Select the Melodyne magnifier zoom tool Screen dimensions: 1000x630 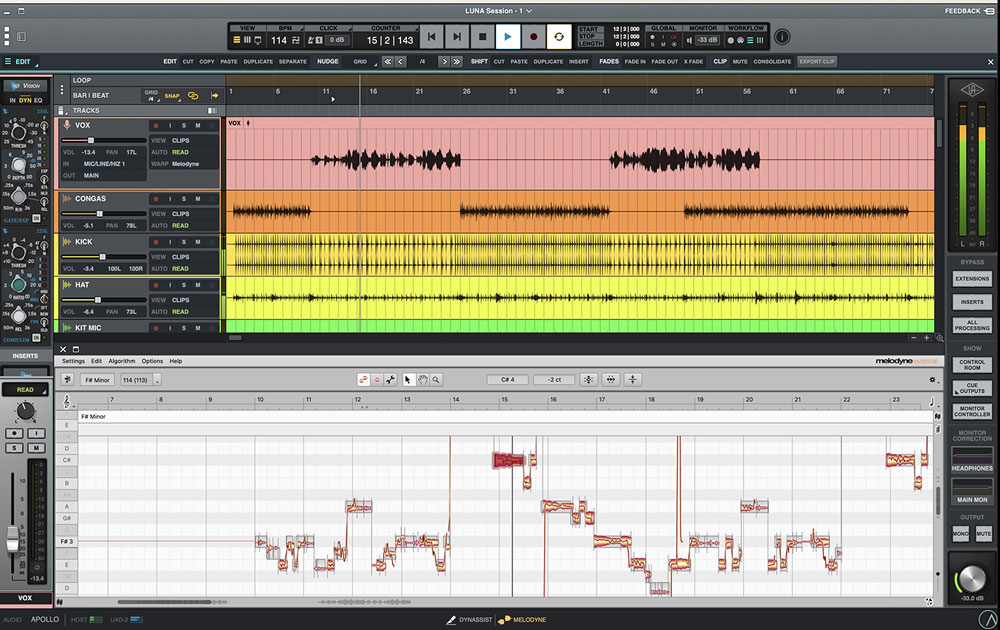[x=436, y=380]
